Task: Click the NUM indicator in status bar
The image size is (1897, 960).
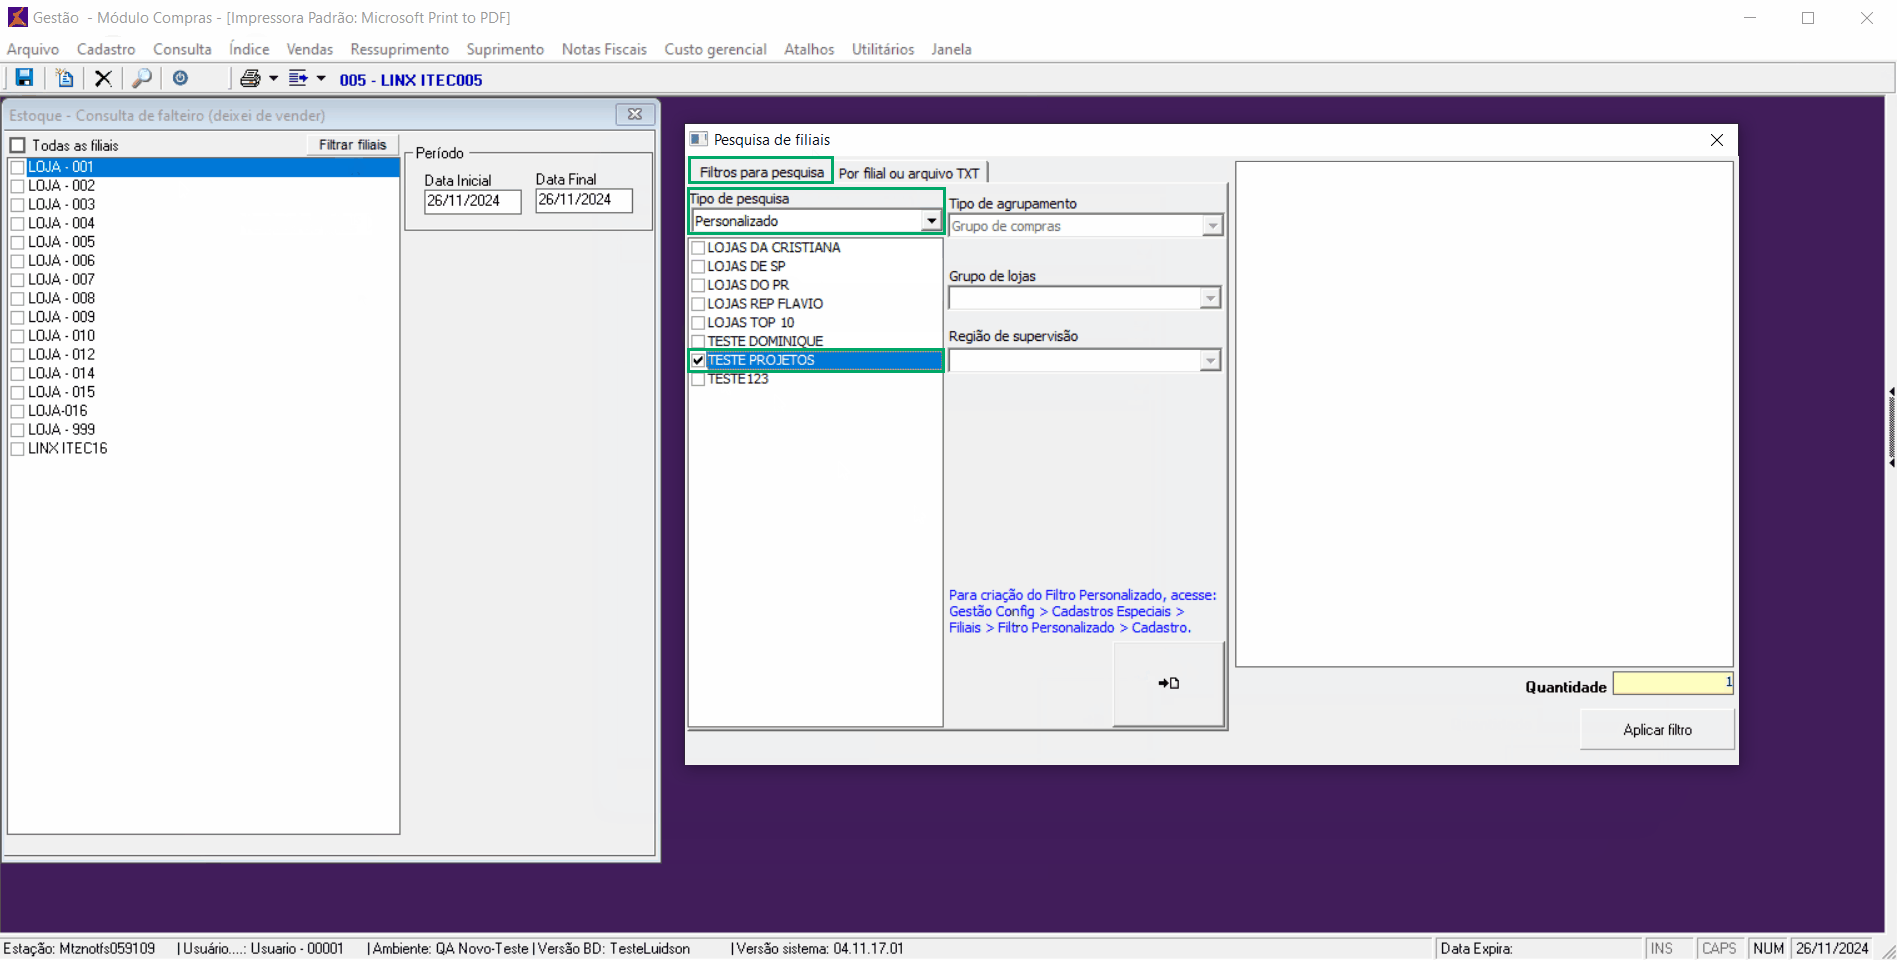Action: 1768,948
